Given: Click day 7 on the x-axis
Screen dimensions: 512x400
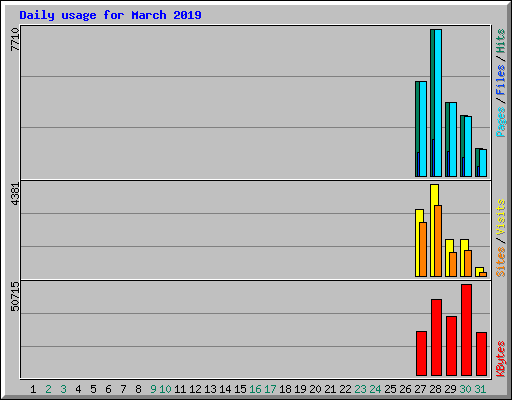Looking at the screenshot, I should tap(123, 389).
